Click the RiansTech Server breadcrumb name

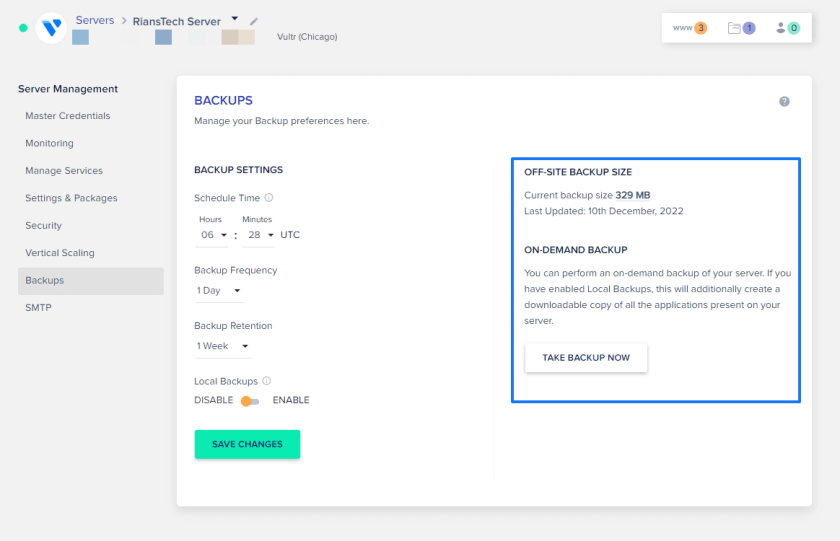pos(177,21)
